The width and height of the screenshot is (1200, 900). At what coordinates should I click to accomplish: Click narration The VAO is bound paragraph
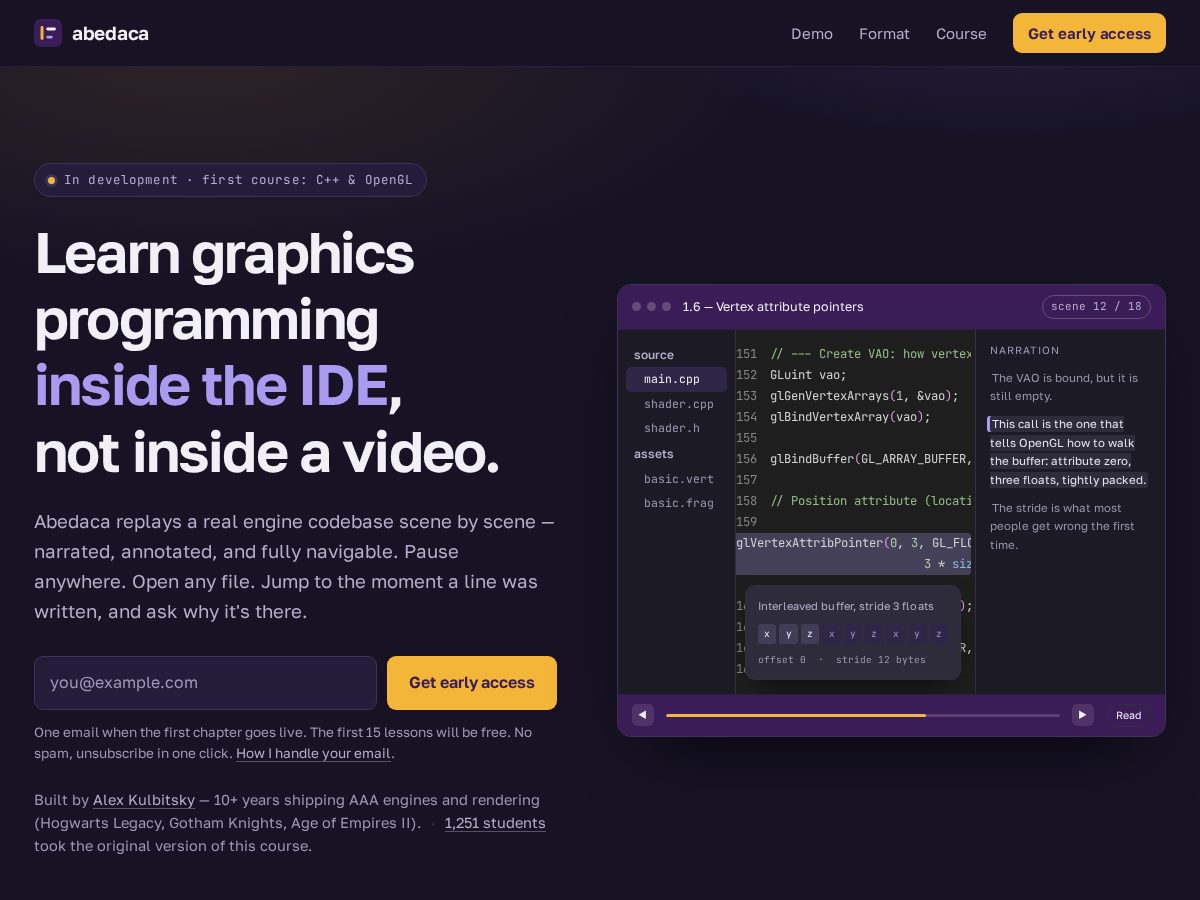click(1065, 387)
